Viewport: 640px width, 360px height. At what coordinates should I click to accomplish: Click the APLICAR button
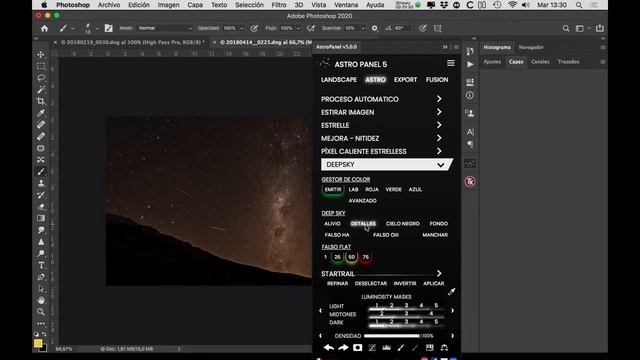(433, 283)
